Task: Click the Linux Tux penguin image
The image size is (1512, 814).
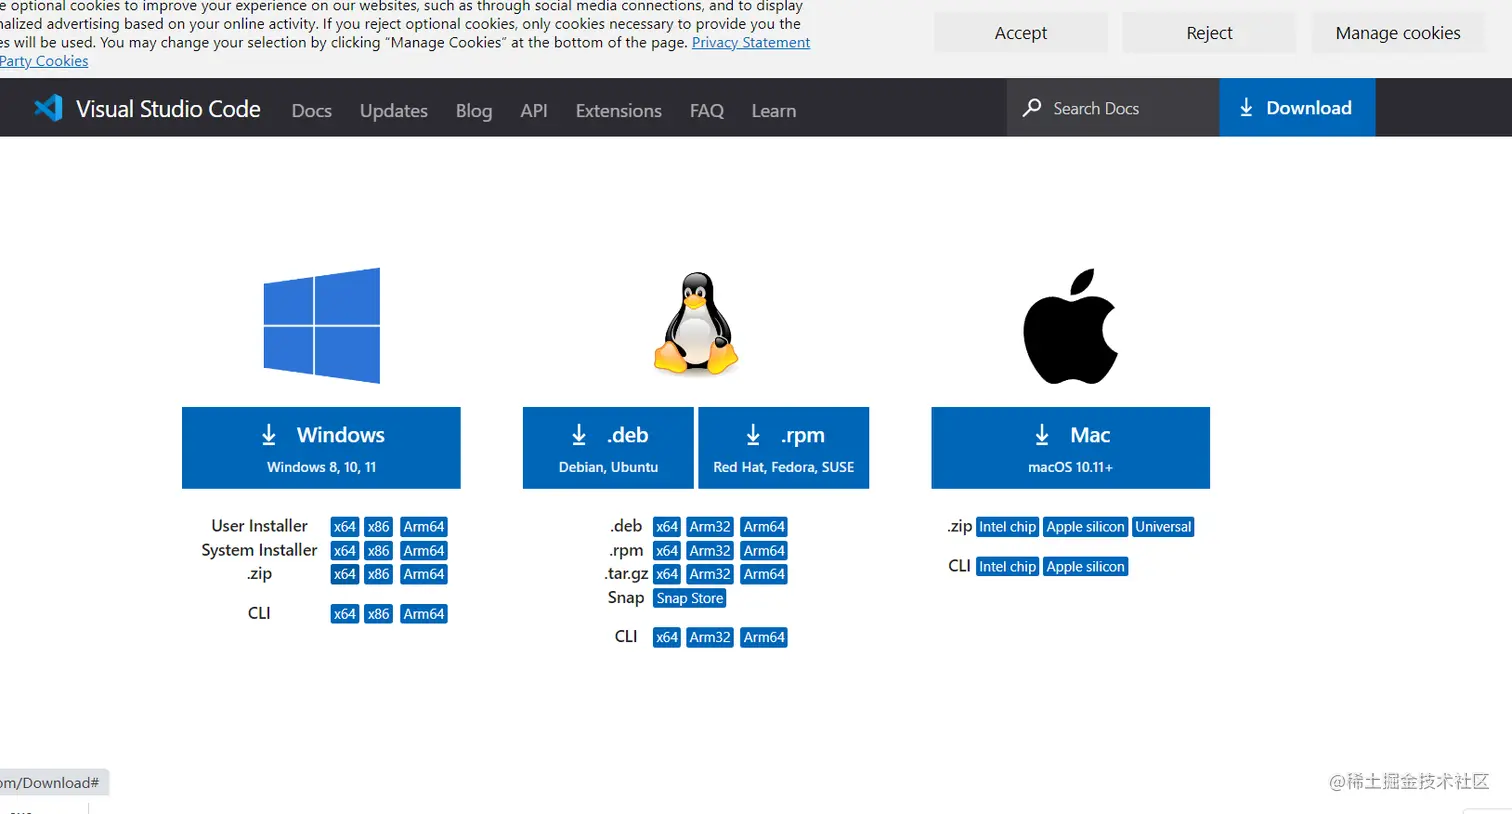Action: [x=696, y=324]
